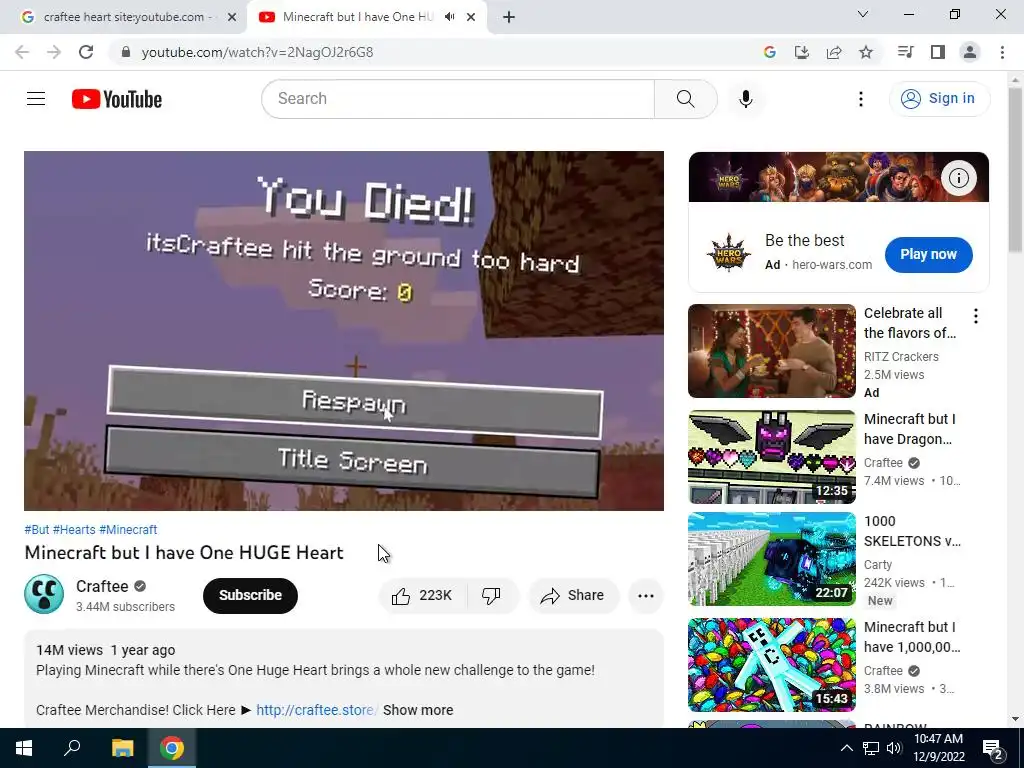Open the #But hashtag link
The height and width of the screenshot is (768, 1024).
[37, 530]
